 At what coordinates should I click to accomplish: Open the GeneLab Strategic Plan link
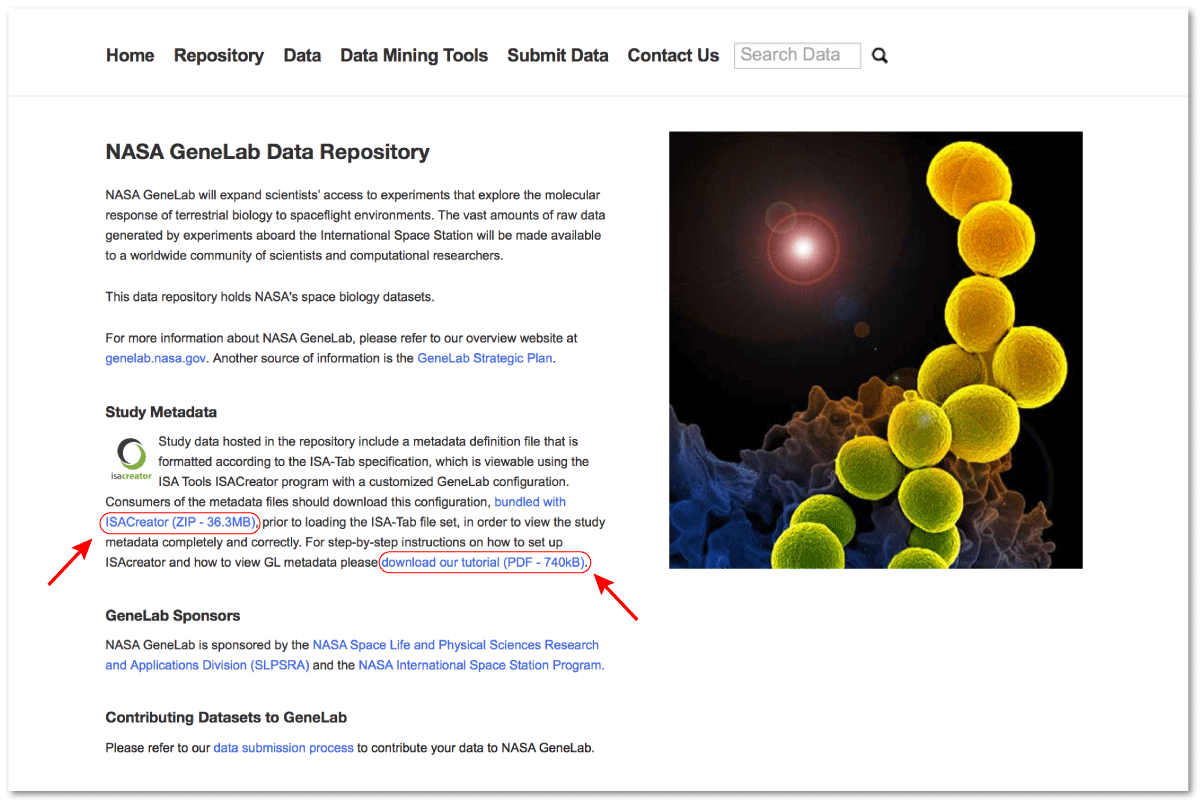click(x=485, y=358)
